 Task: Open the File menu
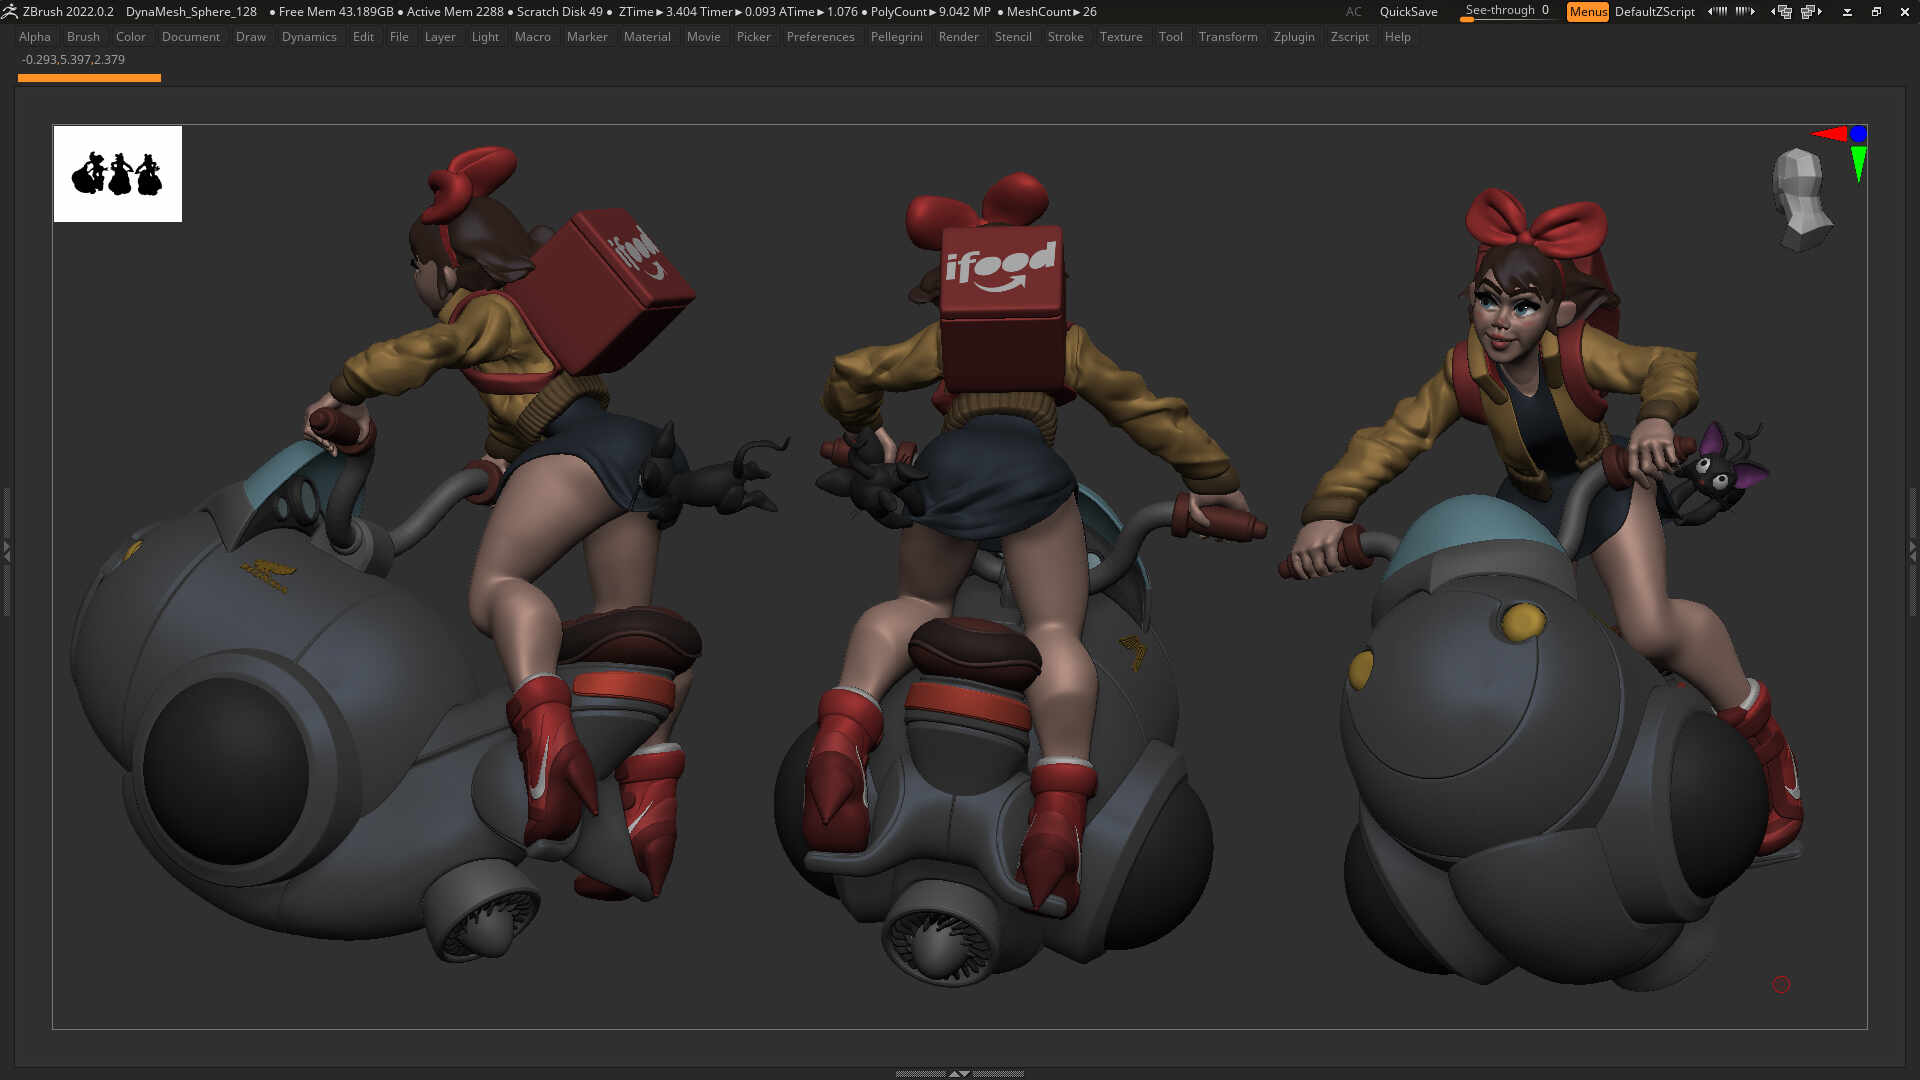(399, 37)
